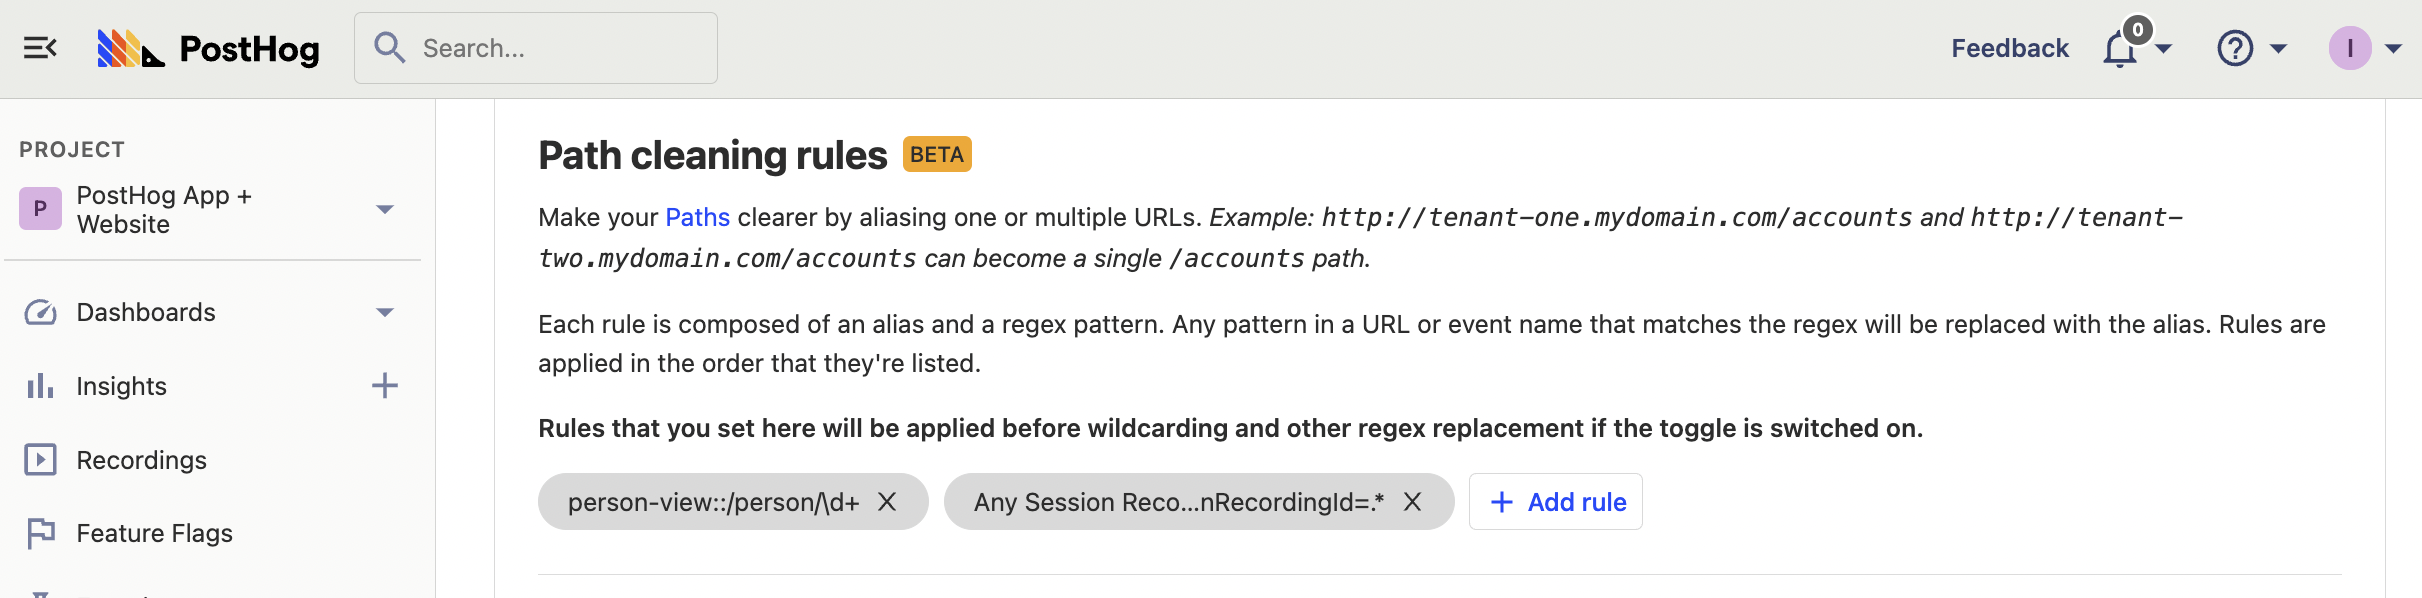The image size is (2422, 598).
Task: Go to Insights in the sidebar
Action: pos(122,386)
